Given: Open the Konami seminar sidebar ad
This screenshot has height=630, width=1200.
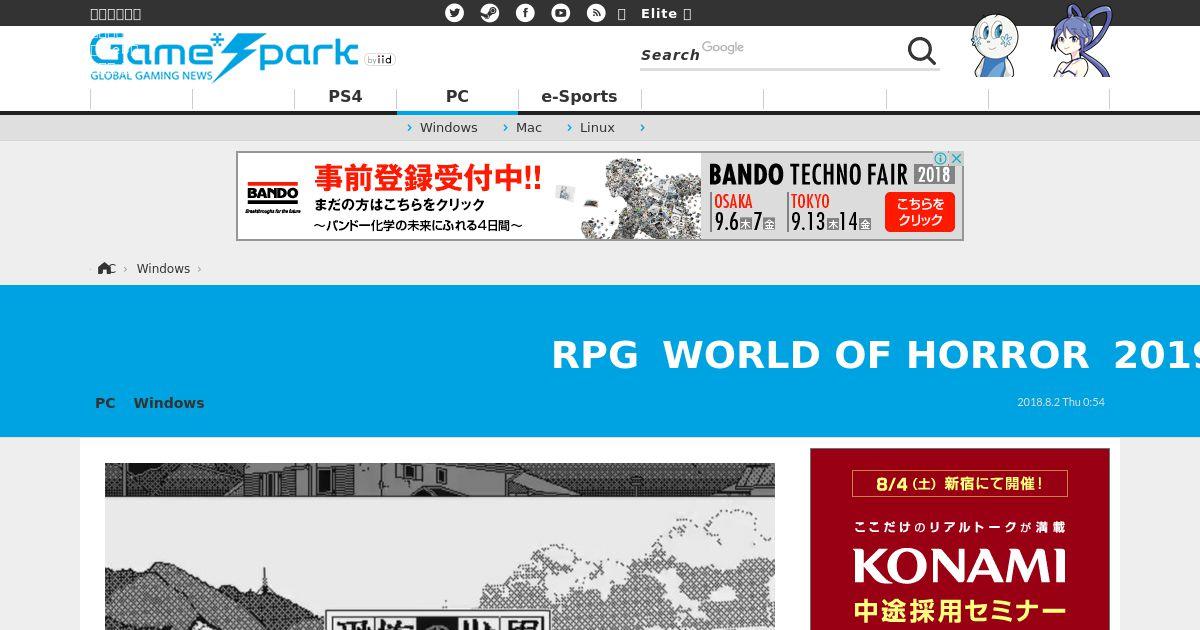Looking at the screenshot, I should tap(960, 539).
